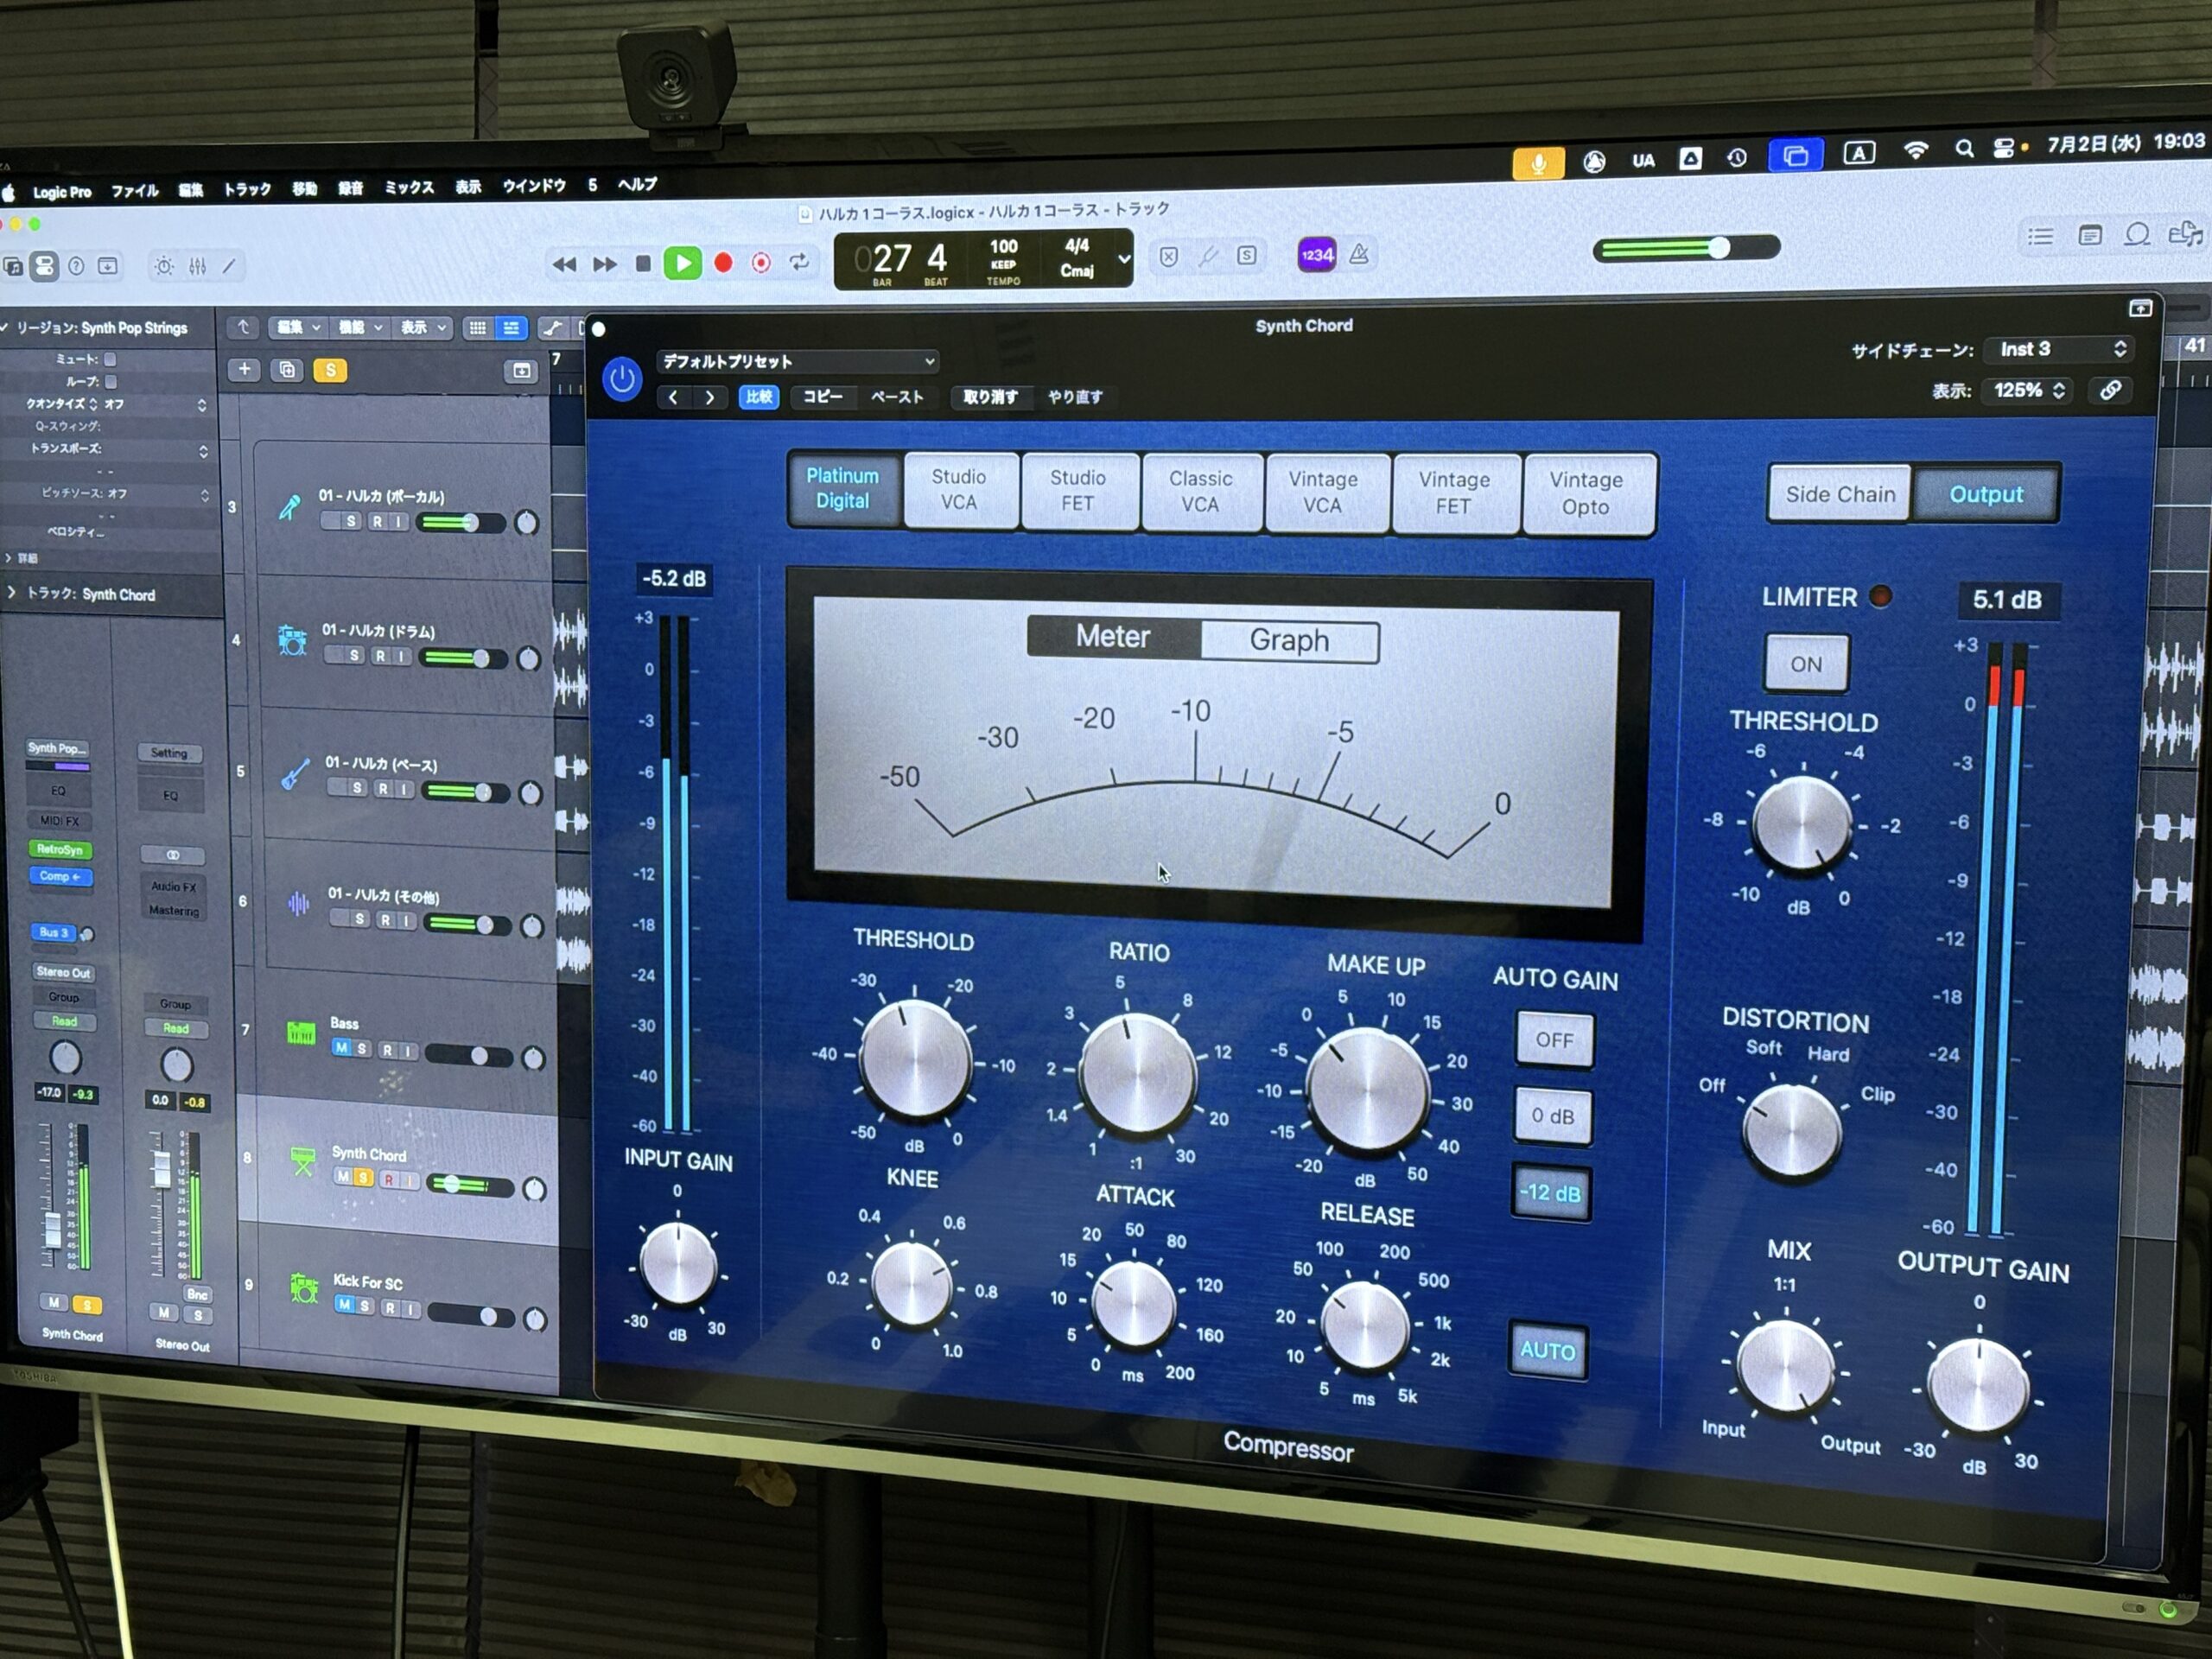Open the 機能 dropdown in tracks area
Screen dimensions: 2212x1659
pyautogui.click(x=360, y=327)
